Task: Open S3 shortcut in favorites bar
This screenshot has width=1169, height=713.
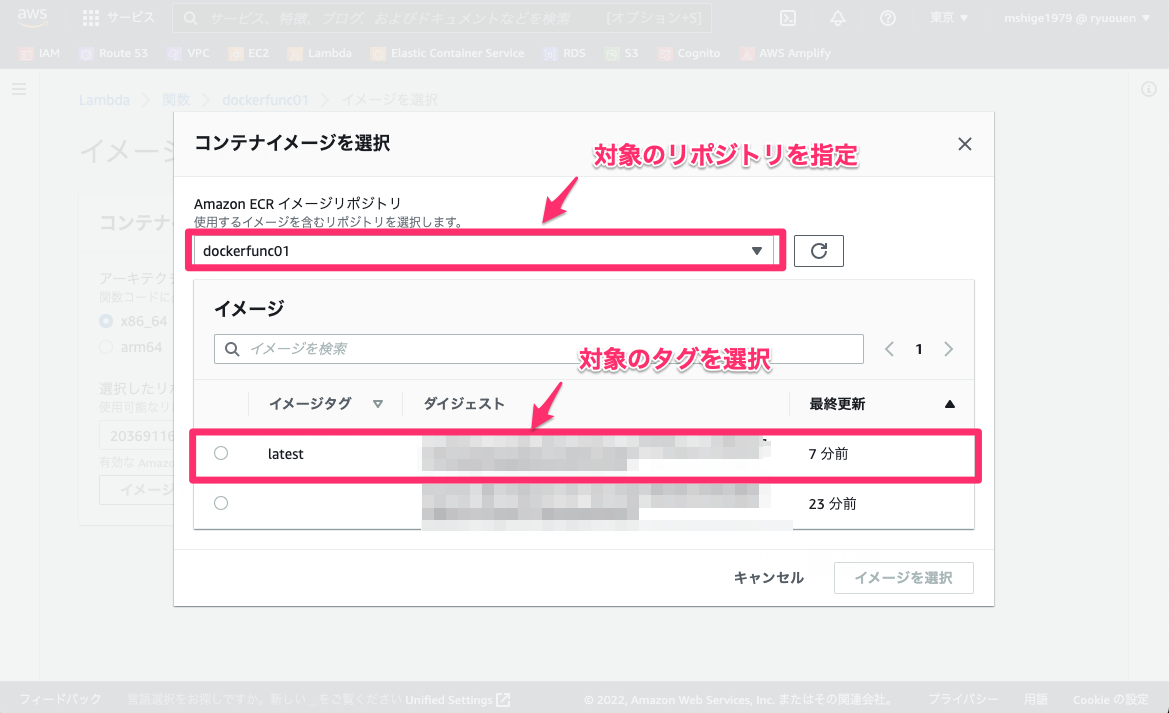Action: 622,53
